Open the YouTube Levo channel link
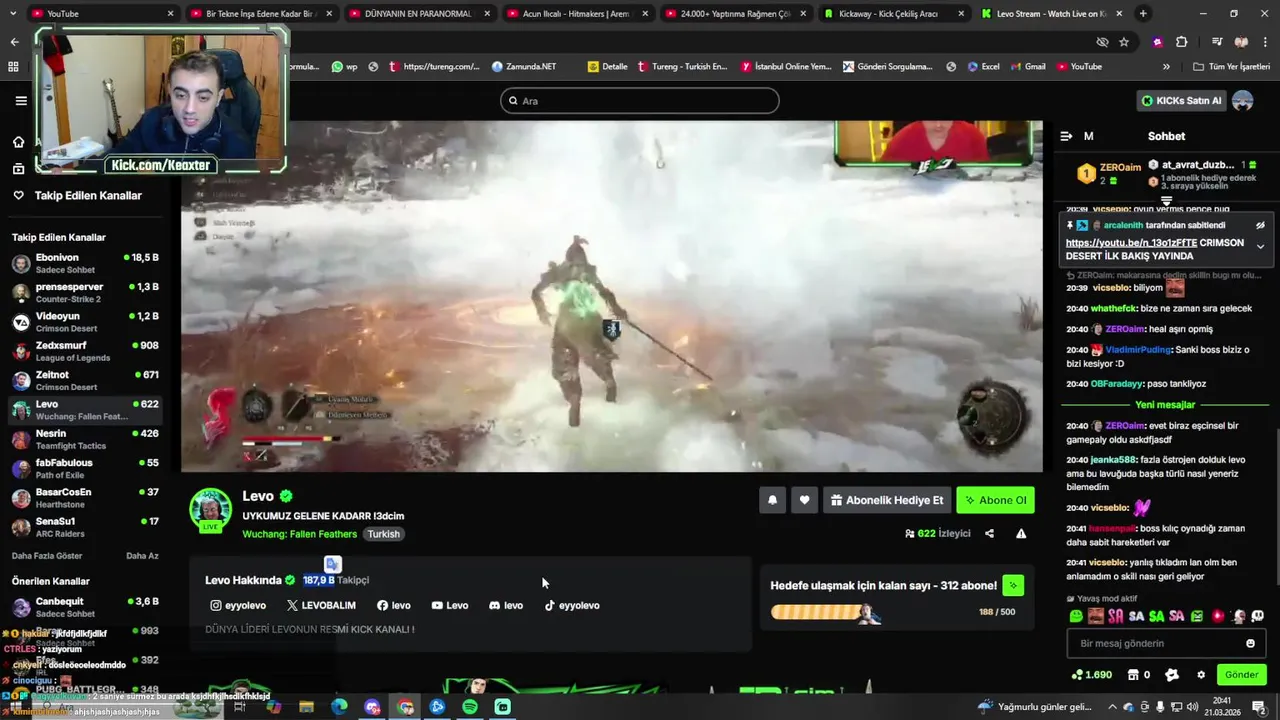This screenshot has width=1280, height=720. click(x=449, y=606)
